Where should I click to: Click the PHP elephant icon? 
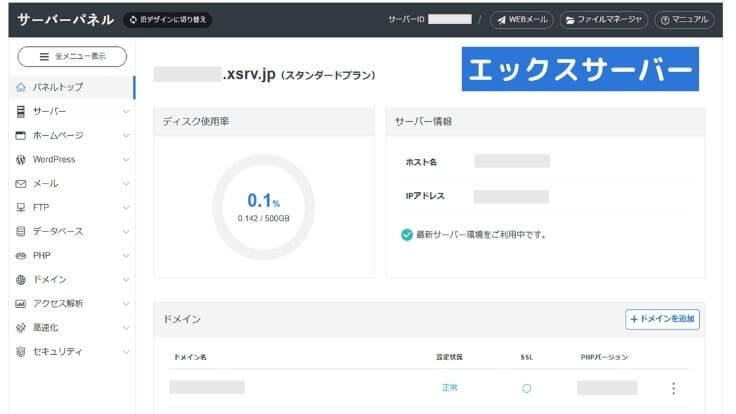pyautogui.click(x=21, y=256)
